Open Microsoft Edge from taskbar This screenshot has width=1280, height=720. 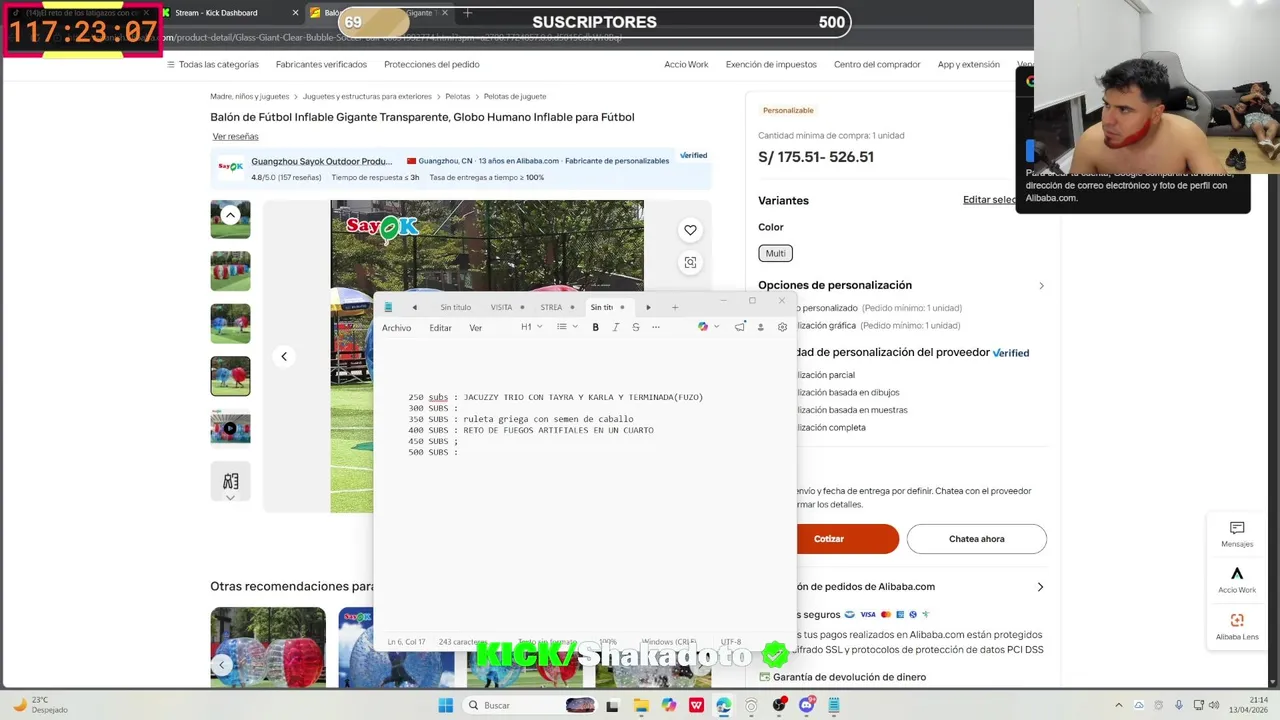click(724, 705)
